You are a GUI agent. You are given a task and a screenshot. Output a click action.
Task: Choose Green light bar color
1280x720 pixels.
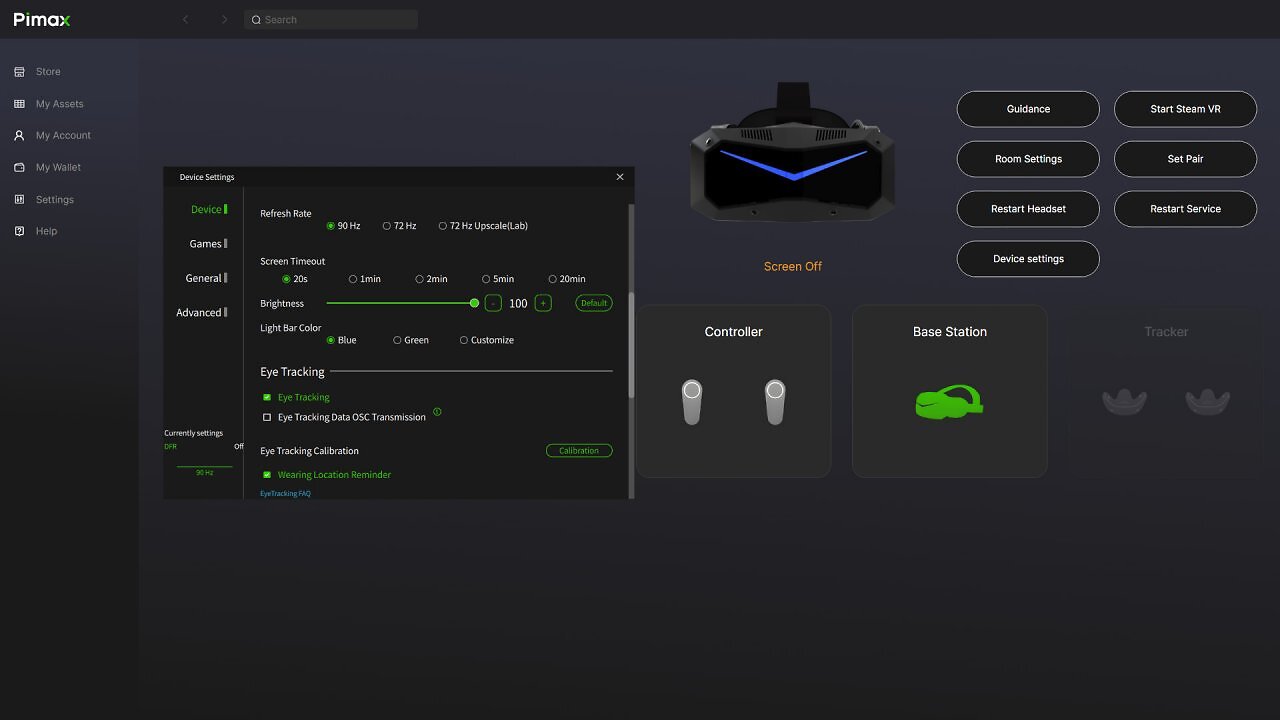click(x=411, y=340)
